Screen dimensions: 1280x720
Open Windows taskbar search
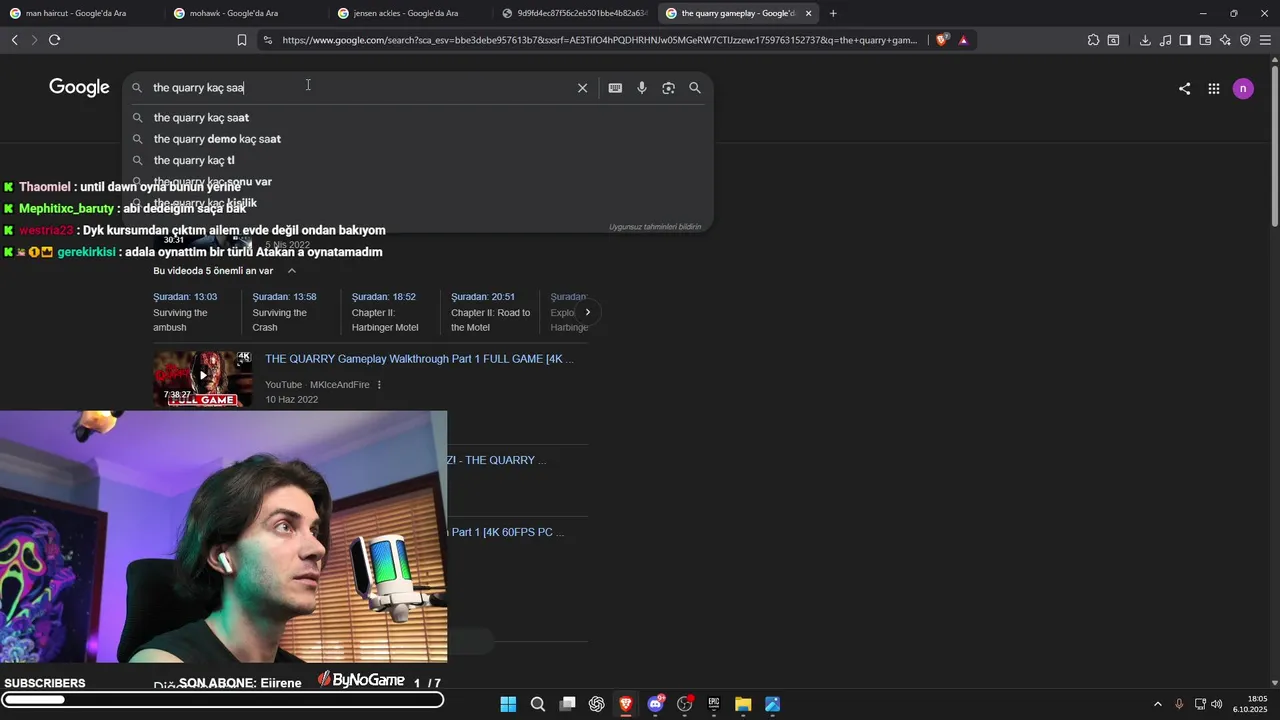click(x=537, y=704)
